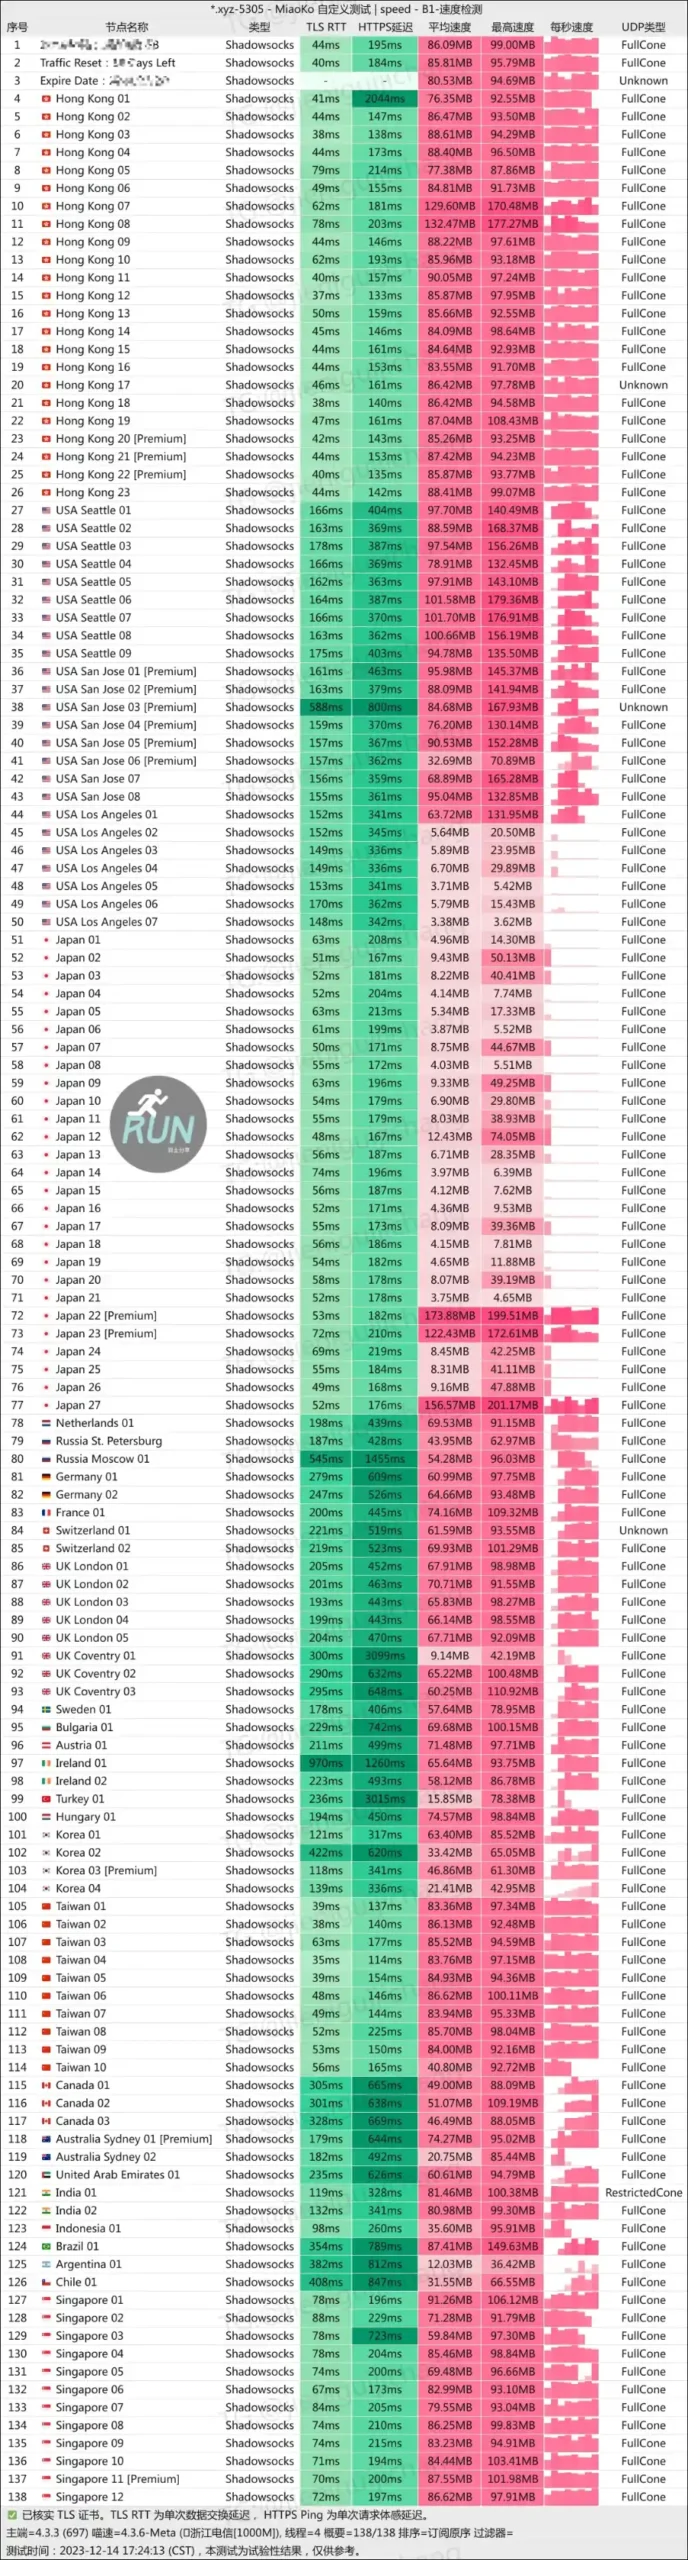Click the Netherlands 01 flag icon
688x2560 pixels.
pyautogui.click(x=46, y=1423)
